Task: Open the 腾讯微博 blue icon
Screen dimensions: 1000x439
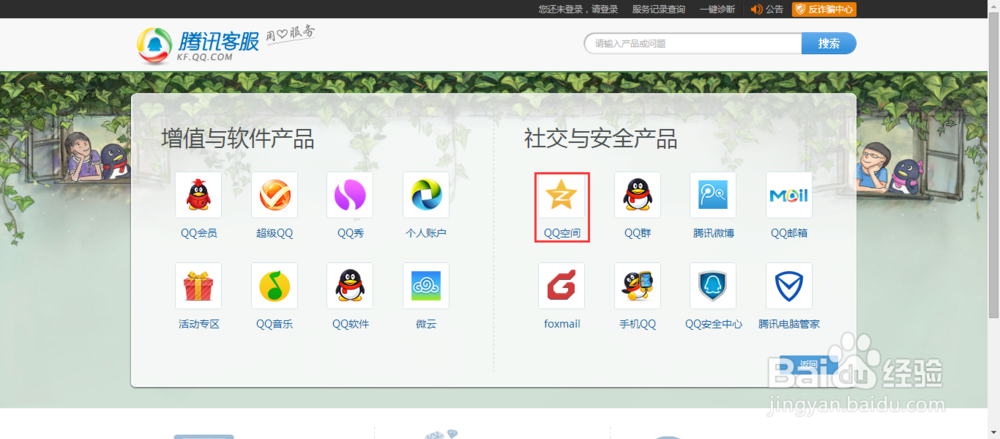Action: pos(713,195)
